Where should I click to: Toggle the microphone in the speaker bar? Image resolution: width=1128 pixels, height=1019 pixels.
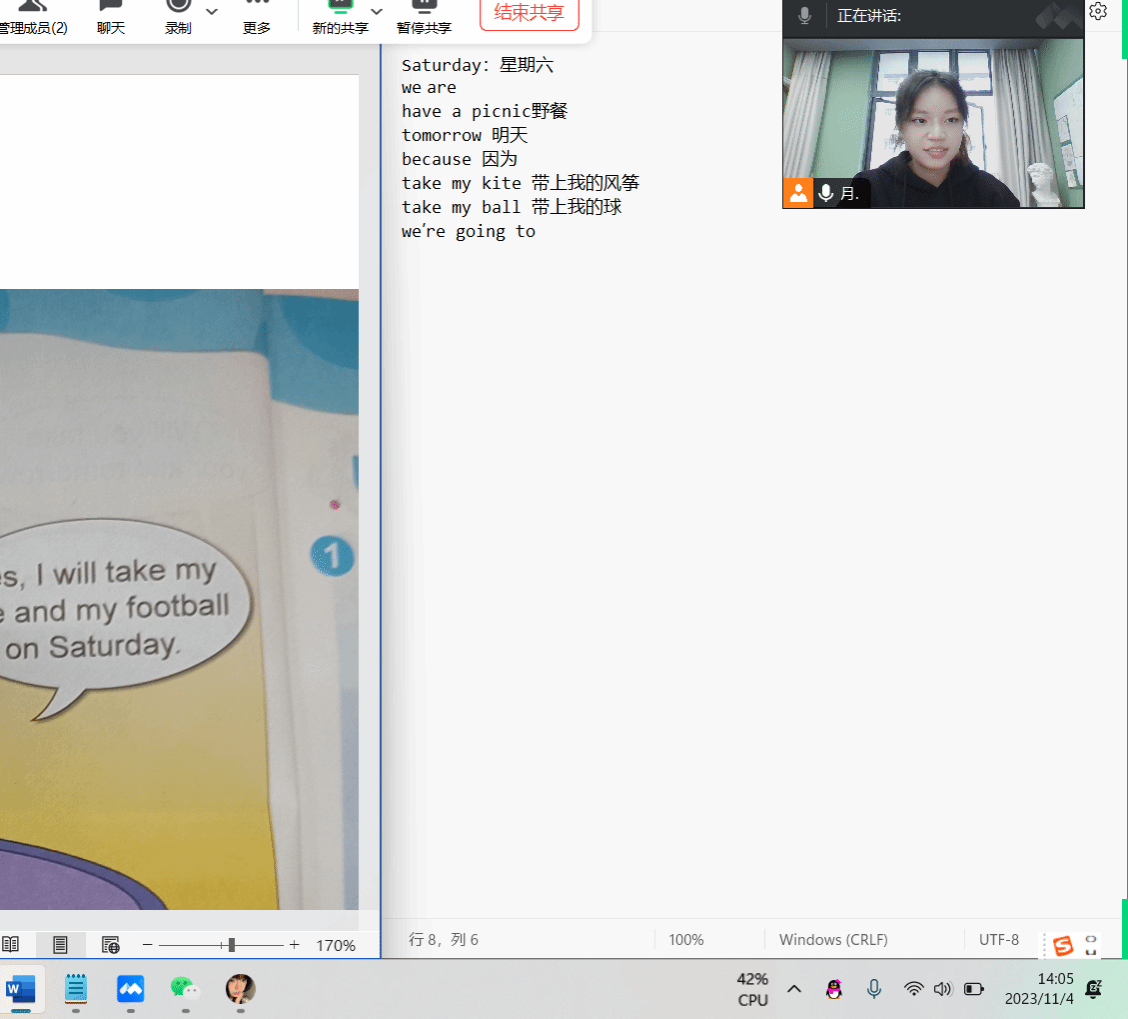point(804,16)
